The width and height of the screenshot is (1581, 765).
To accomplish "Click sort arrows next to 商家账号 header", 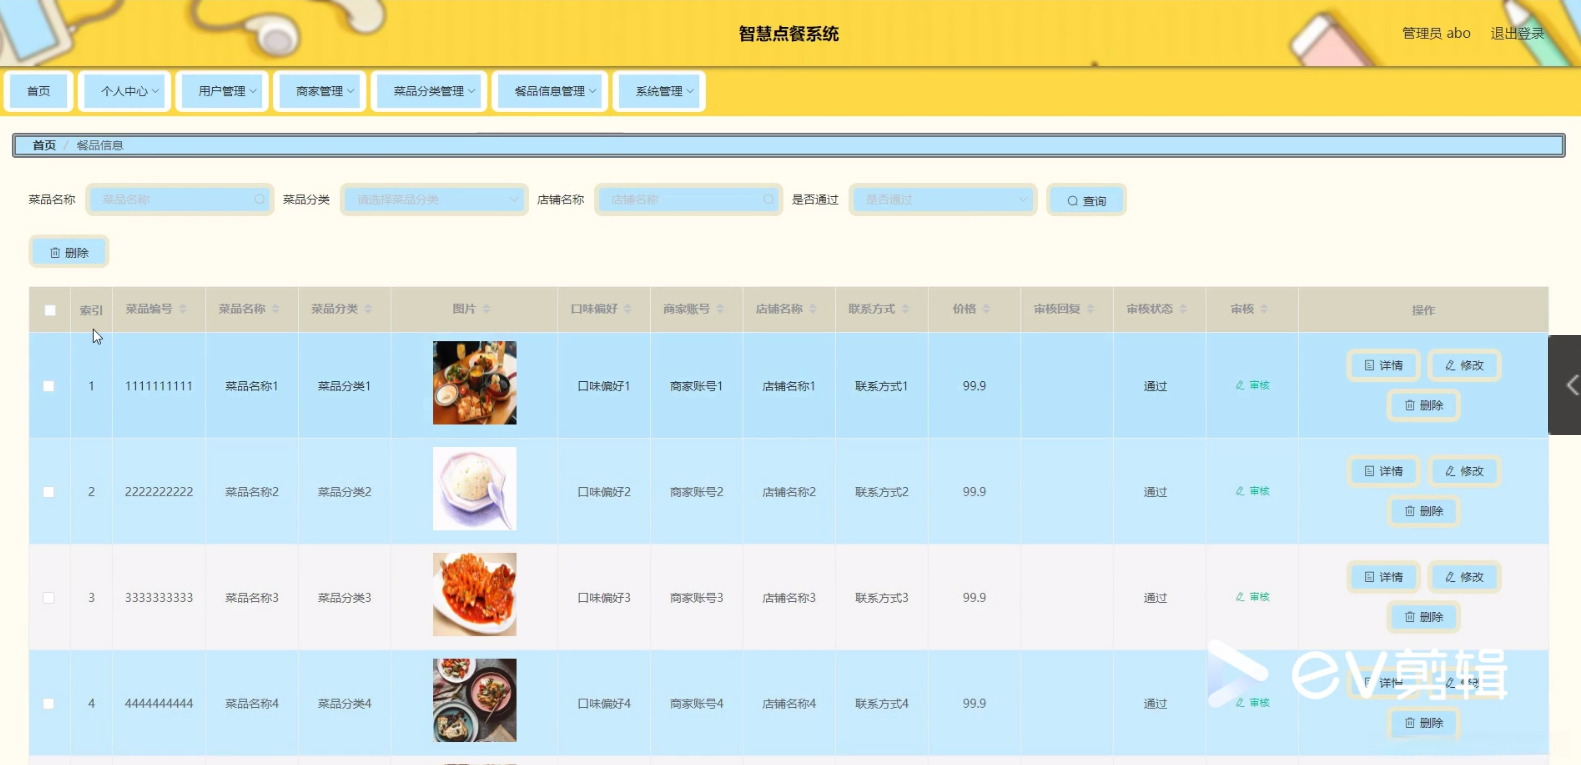I will 720,309.
